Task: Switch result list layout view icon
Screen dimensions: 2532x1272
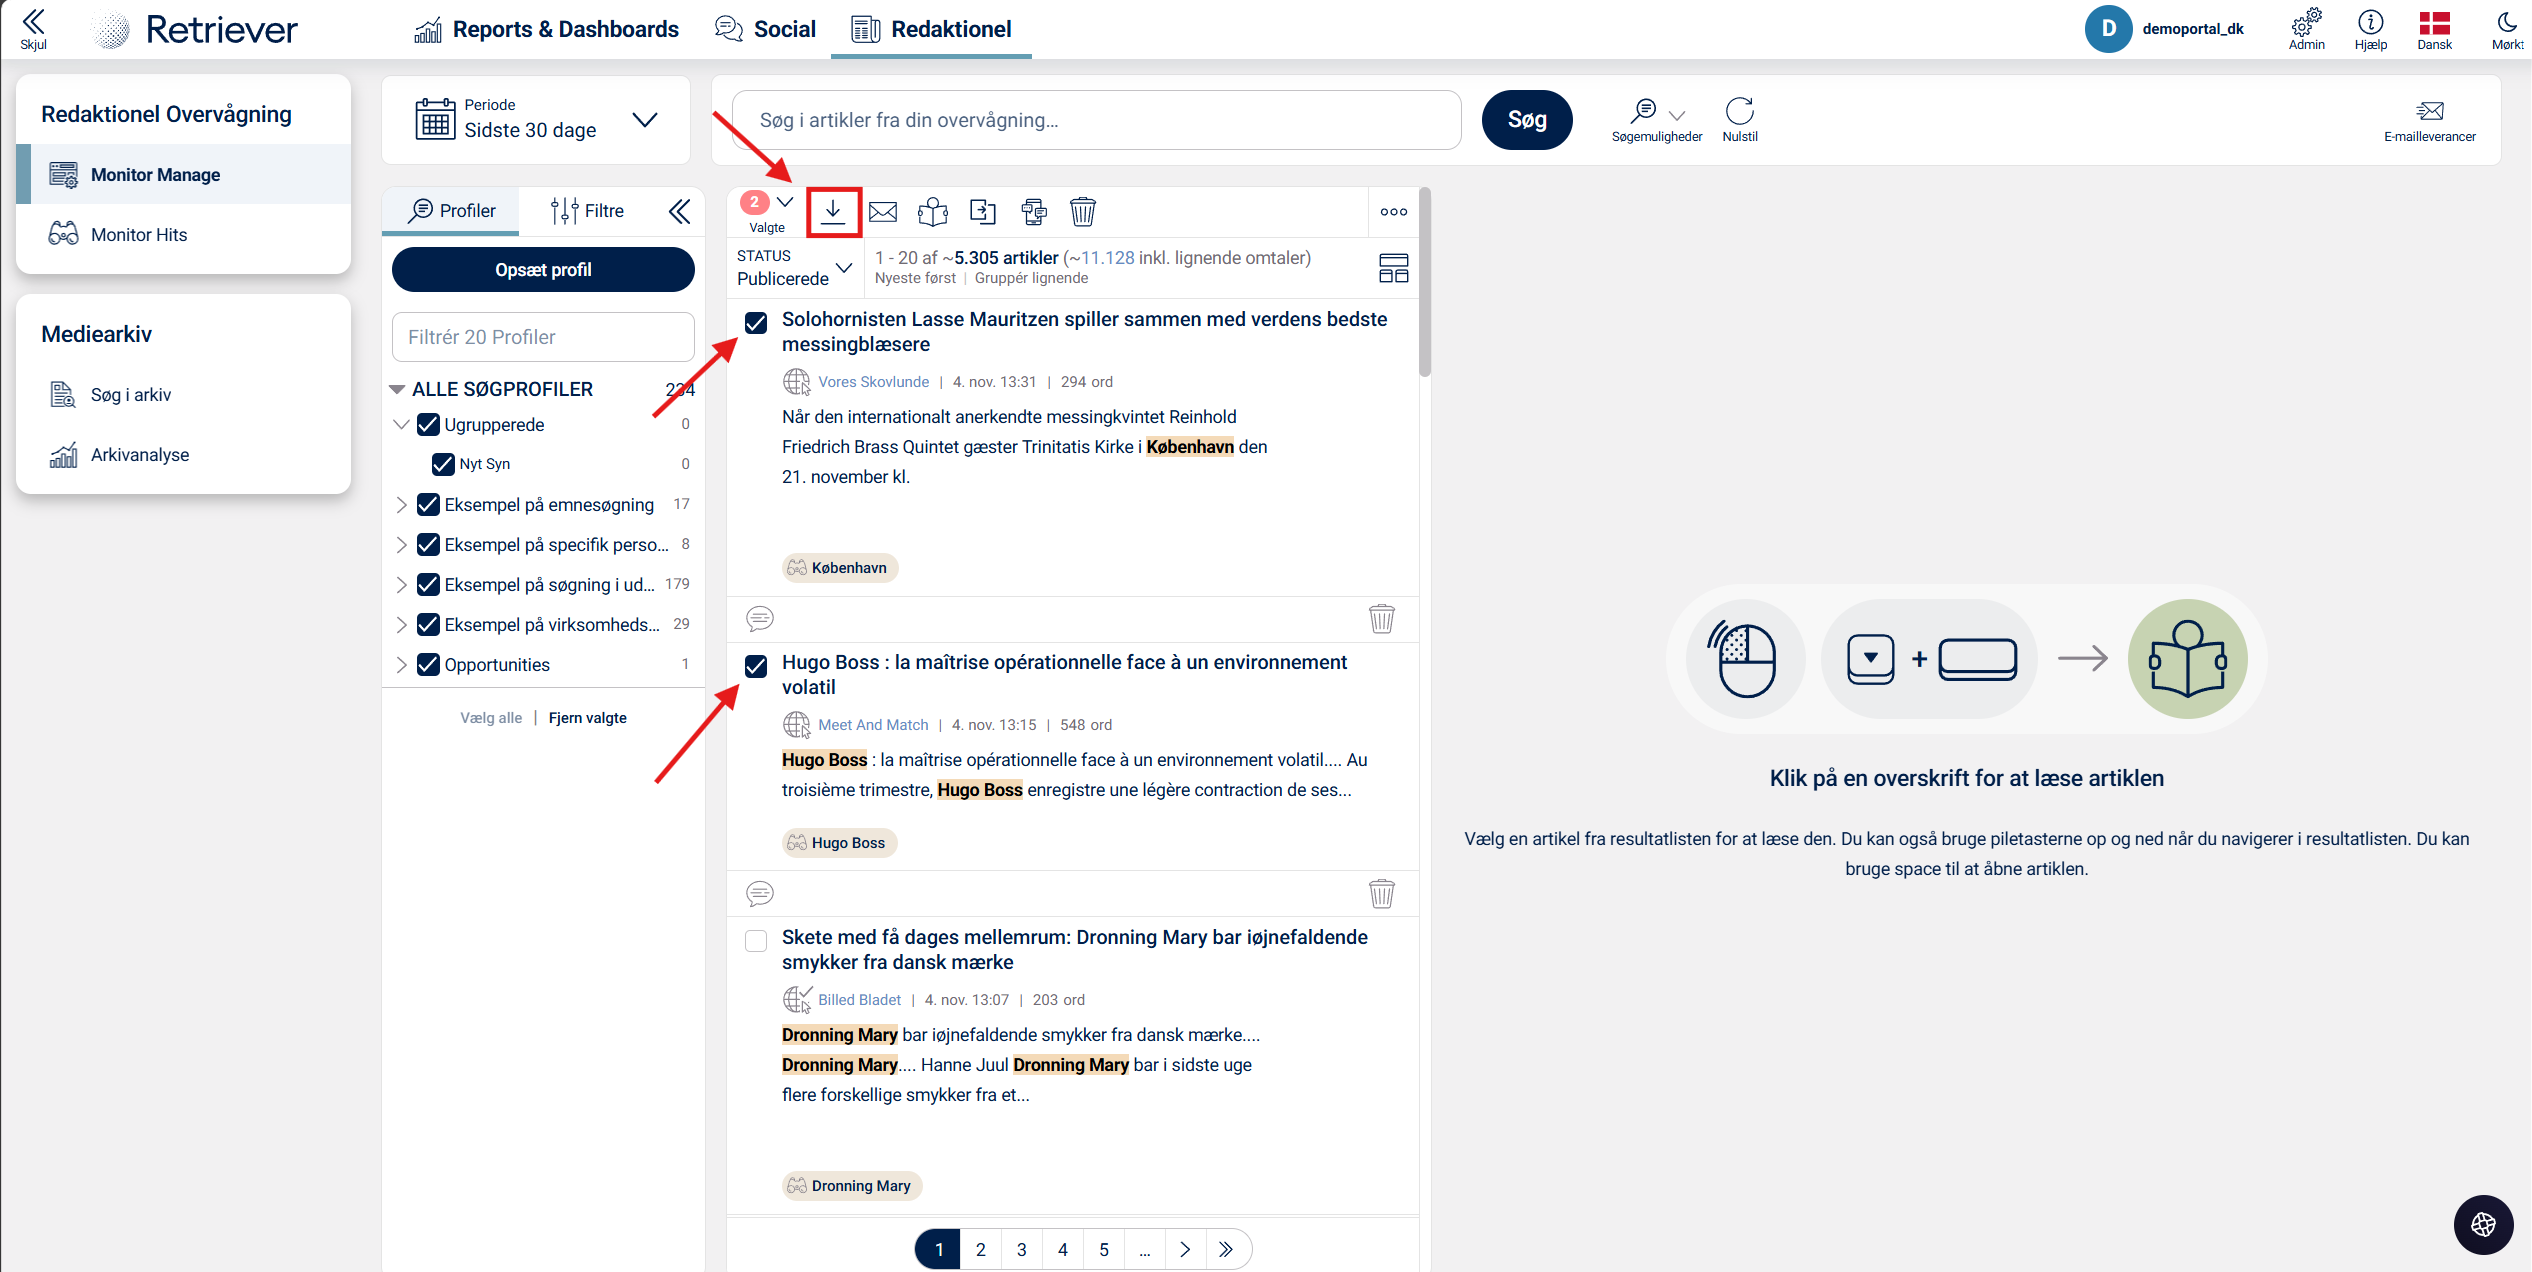Action: pos(1393,268)
